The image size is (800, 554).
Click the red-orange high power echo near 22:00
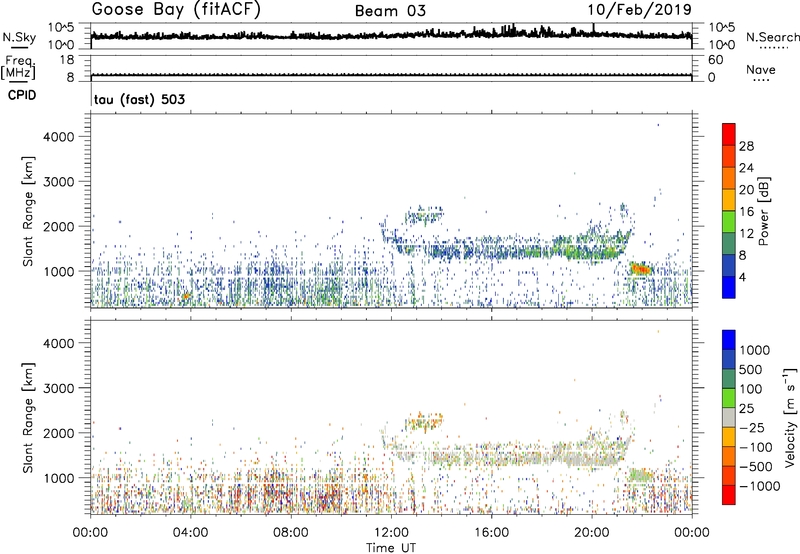[x=640, y=268]
